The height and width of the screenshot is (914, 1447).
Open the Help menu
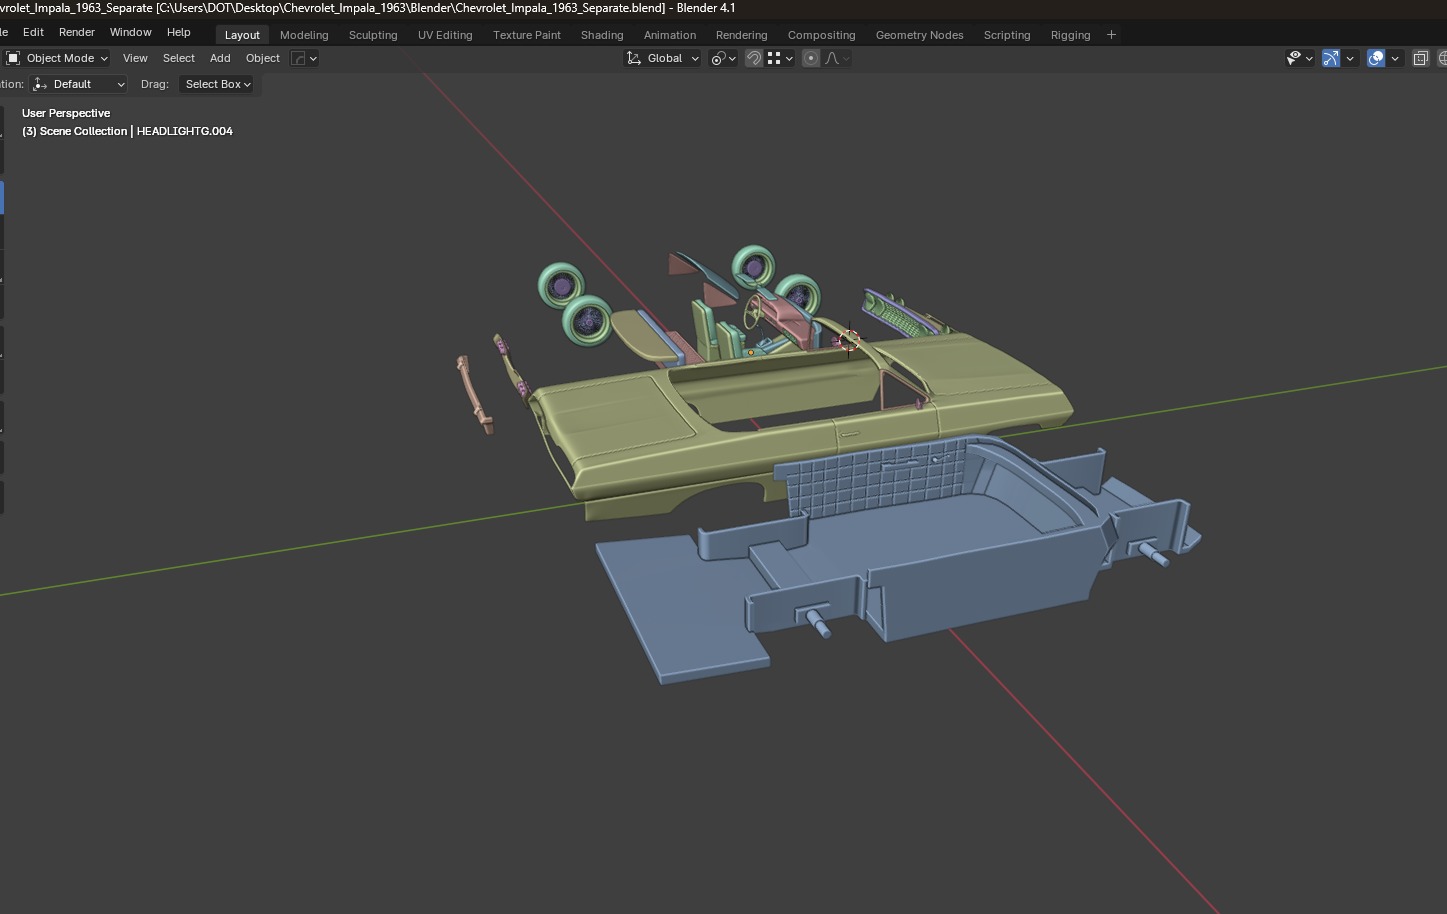coord(178,32)
